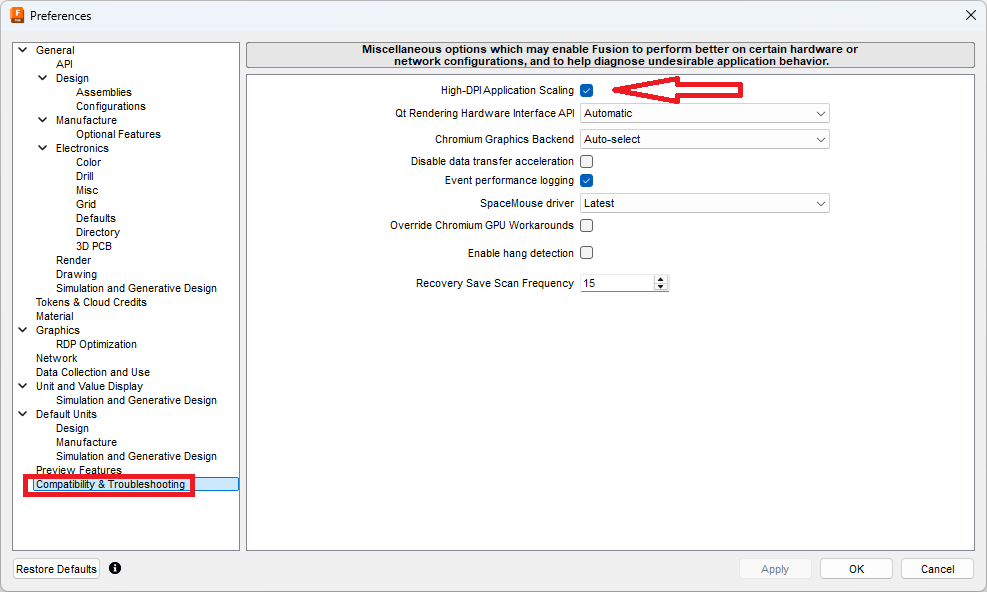Enable Disable data transfer acceleration checkbox
Screen dimensions: 987x592
coord(587,162)
